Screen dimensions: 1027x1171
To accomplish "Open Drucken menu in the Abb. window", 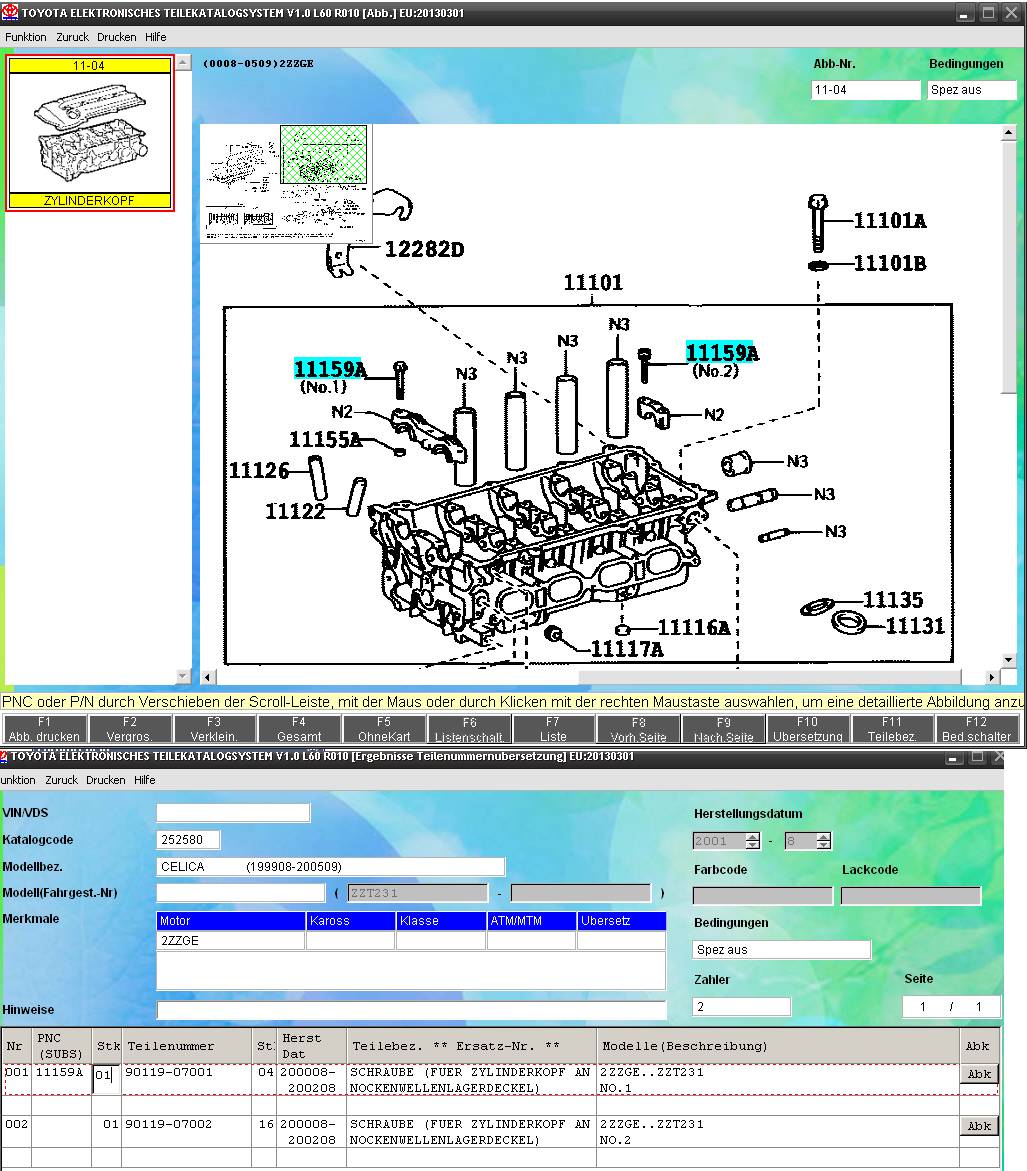I will pos(117,37).
